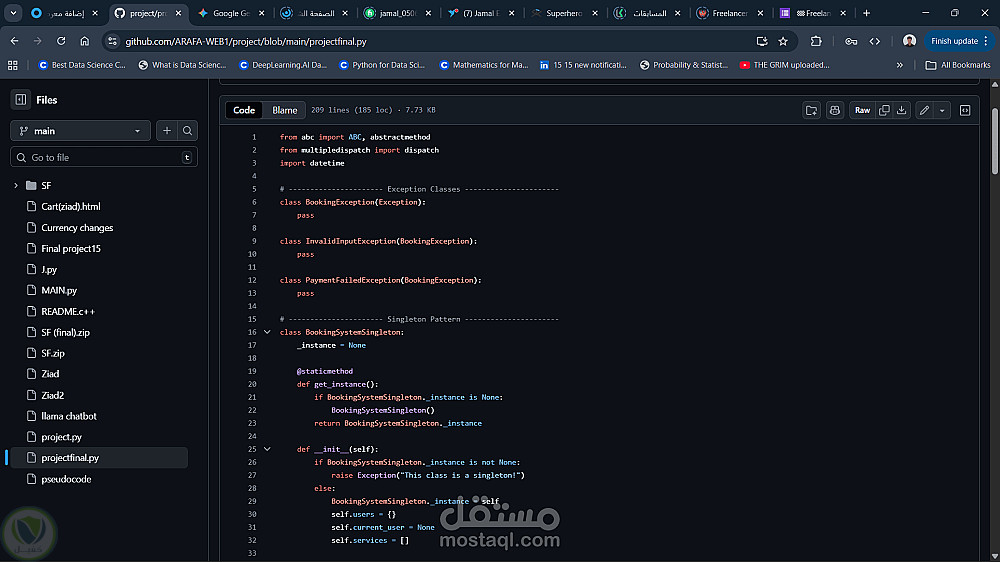Click the github.com address bar URL
The height and width of the screenshot is (562, 1000).
[x=246, y=41]
